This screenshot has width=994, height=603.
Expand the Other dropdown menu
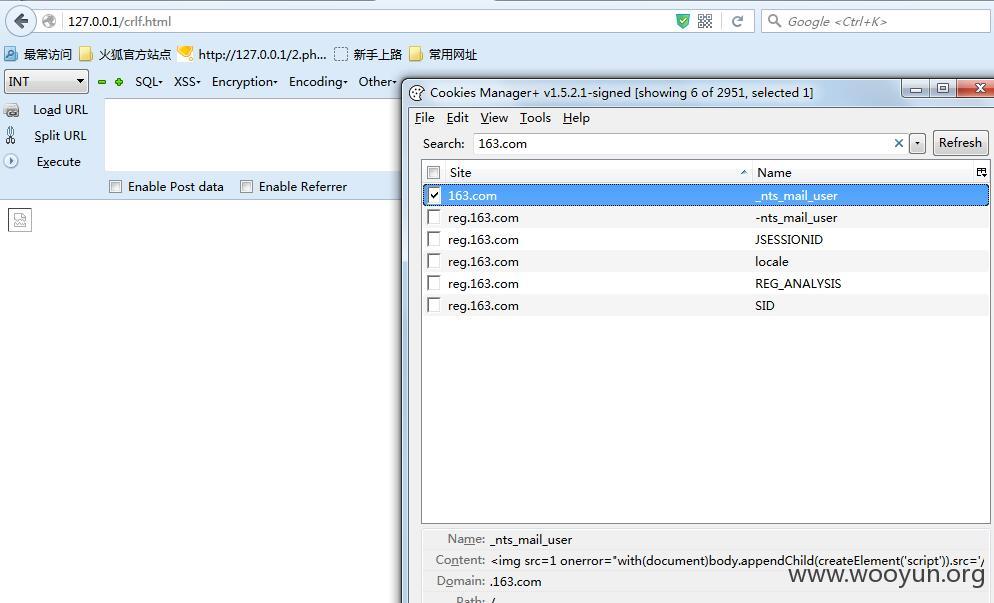[x=377, y=82]
